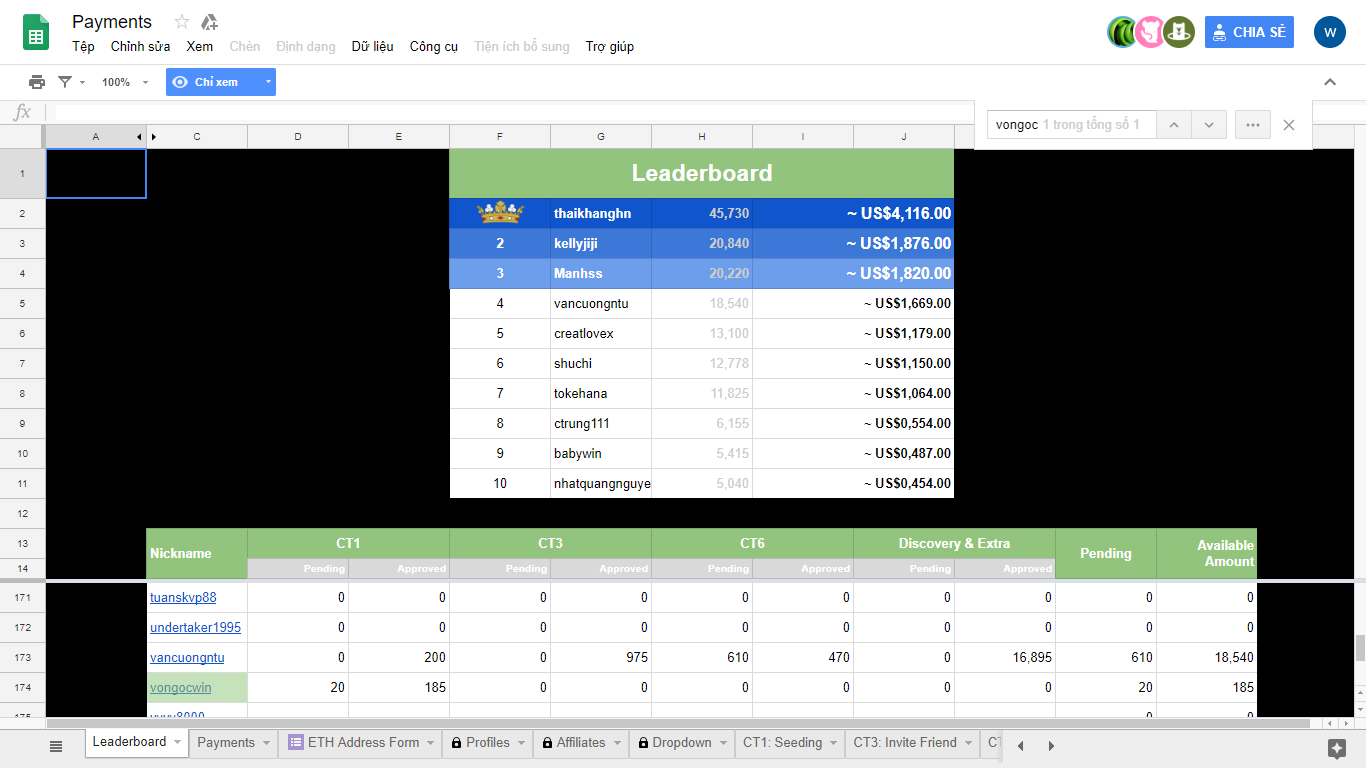Viewport: 1366px width, 768px height.
Task: Select the cell with kellyjiji
Action: [601, 243]
